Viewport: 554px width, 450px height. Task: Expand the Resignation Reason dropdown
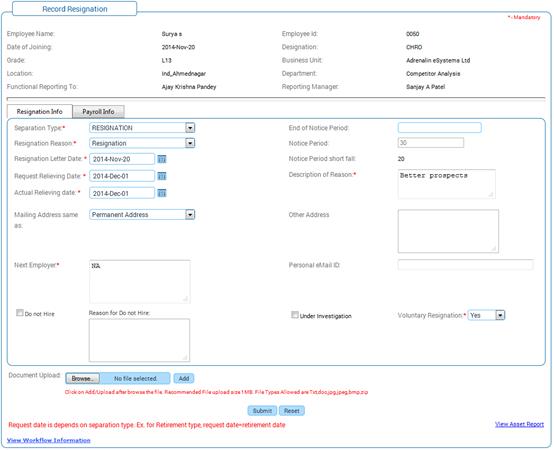point(190,143)
